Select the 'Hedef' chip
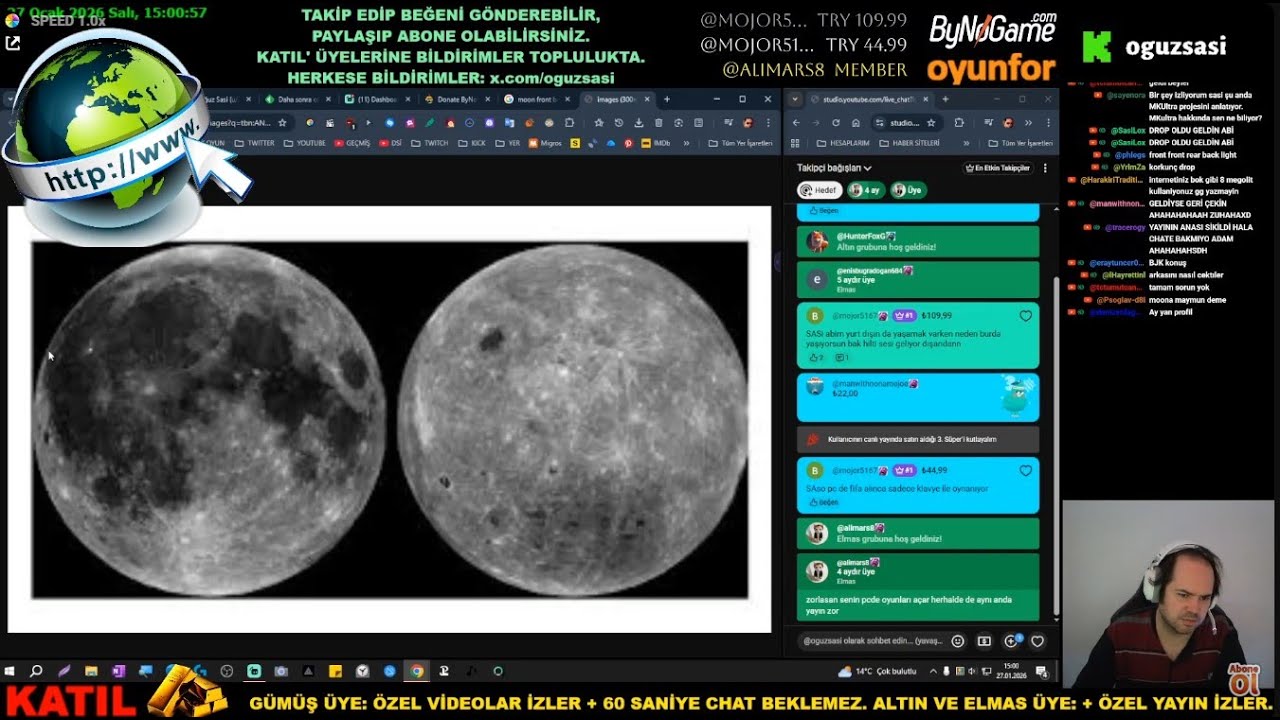The height and width of the screenshot is (720, 1280). 820,190
